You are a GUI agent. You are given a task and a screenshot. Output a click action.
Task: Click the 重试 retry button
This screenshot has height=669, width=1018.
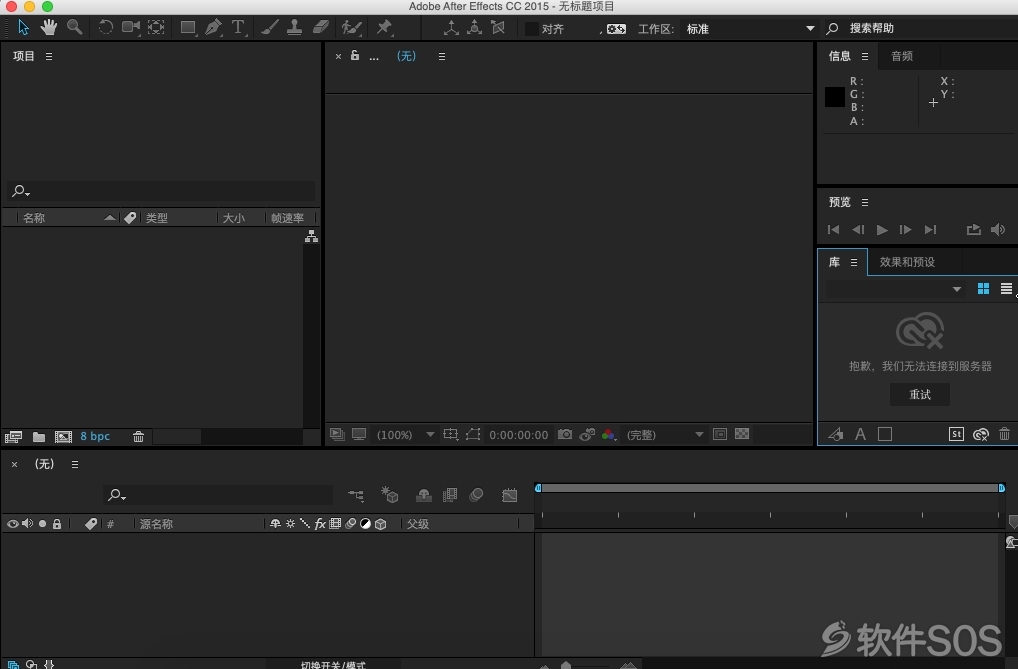920,394
